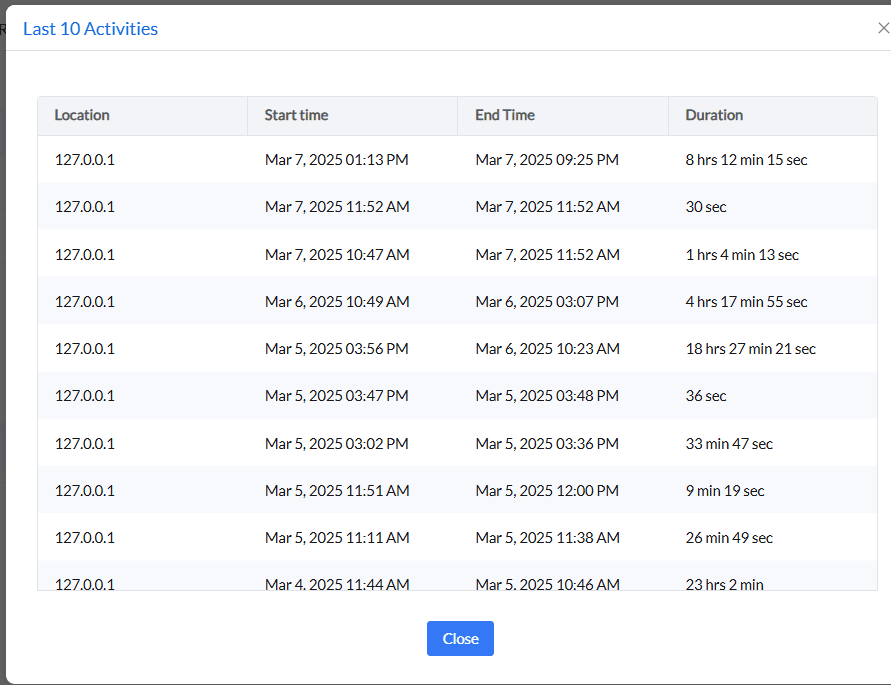Click duration 1 hrs 4 min 13 sec
This screenshot has width=891, height=685.
pos(742,255)
